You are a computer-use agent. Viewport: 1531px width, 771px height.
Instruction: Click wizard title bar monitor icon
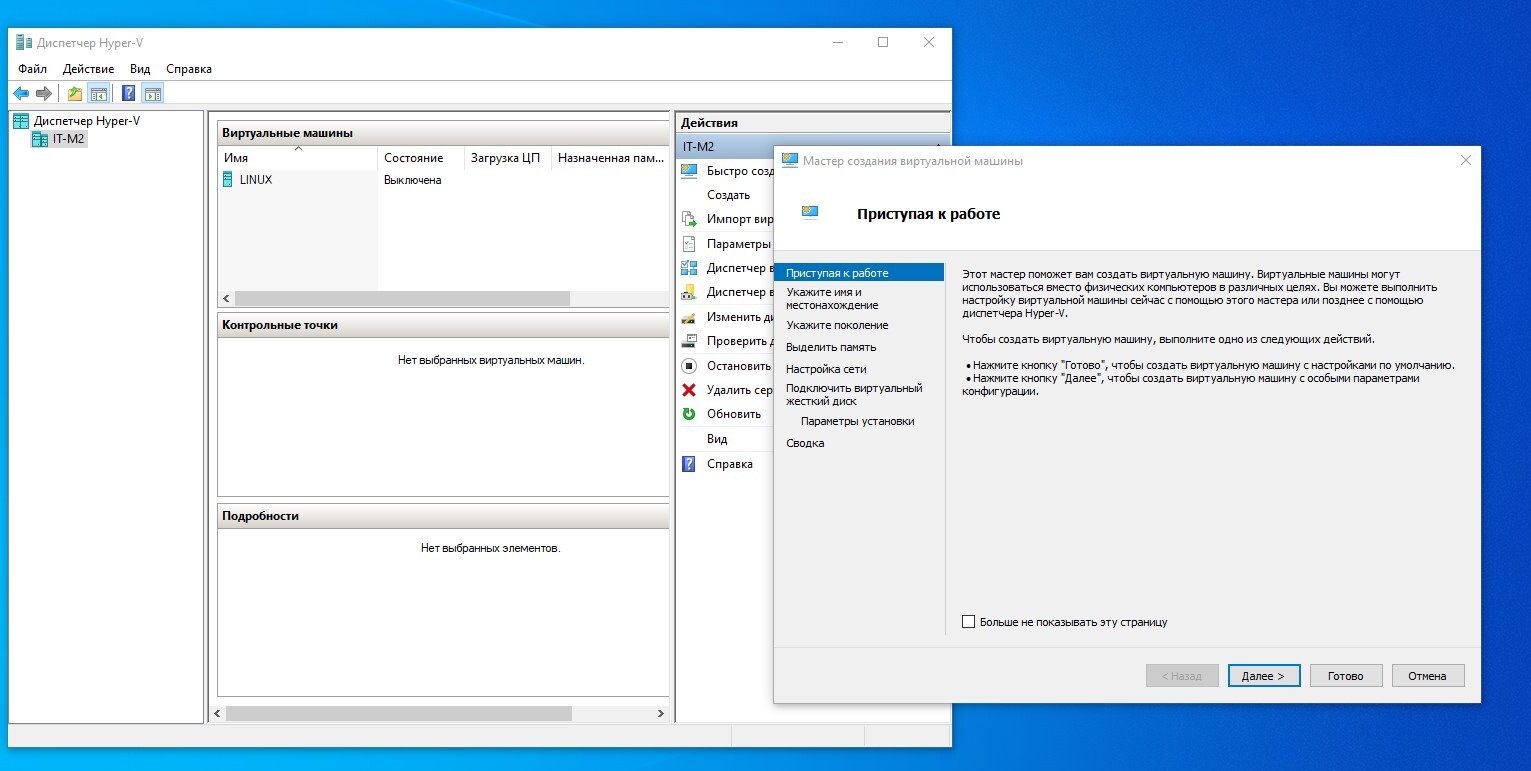point(790,160)
